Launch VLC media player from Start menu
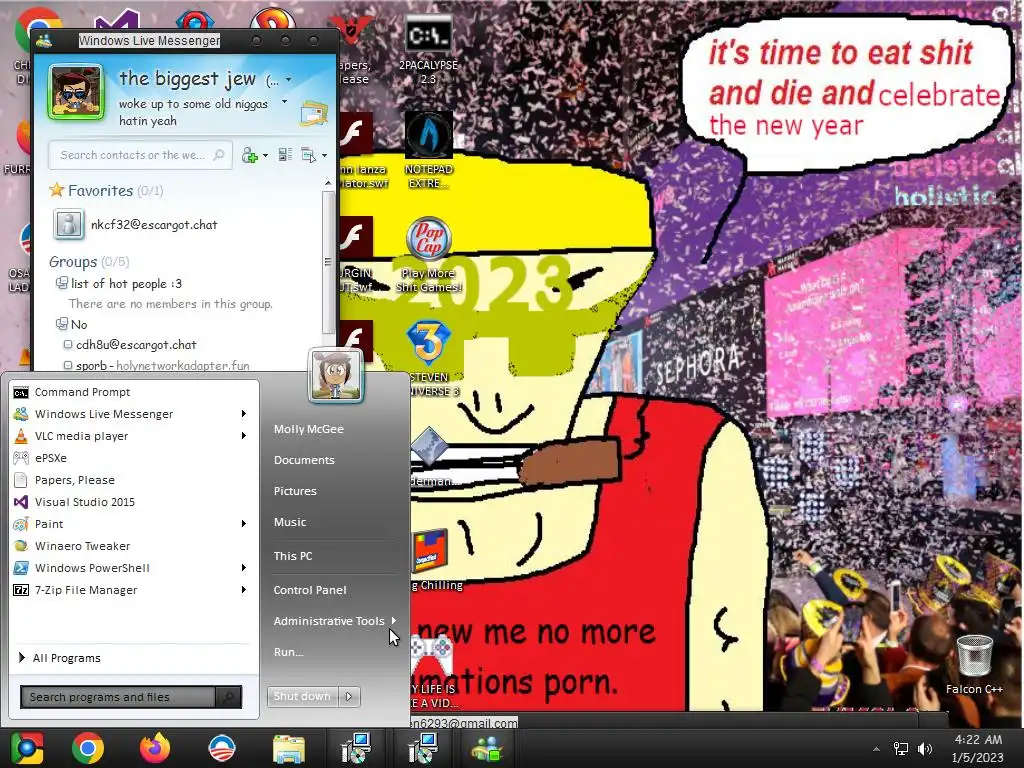Image resolution: width=1024 pixels, height=768 pixels. click(134, 436)
